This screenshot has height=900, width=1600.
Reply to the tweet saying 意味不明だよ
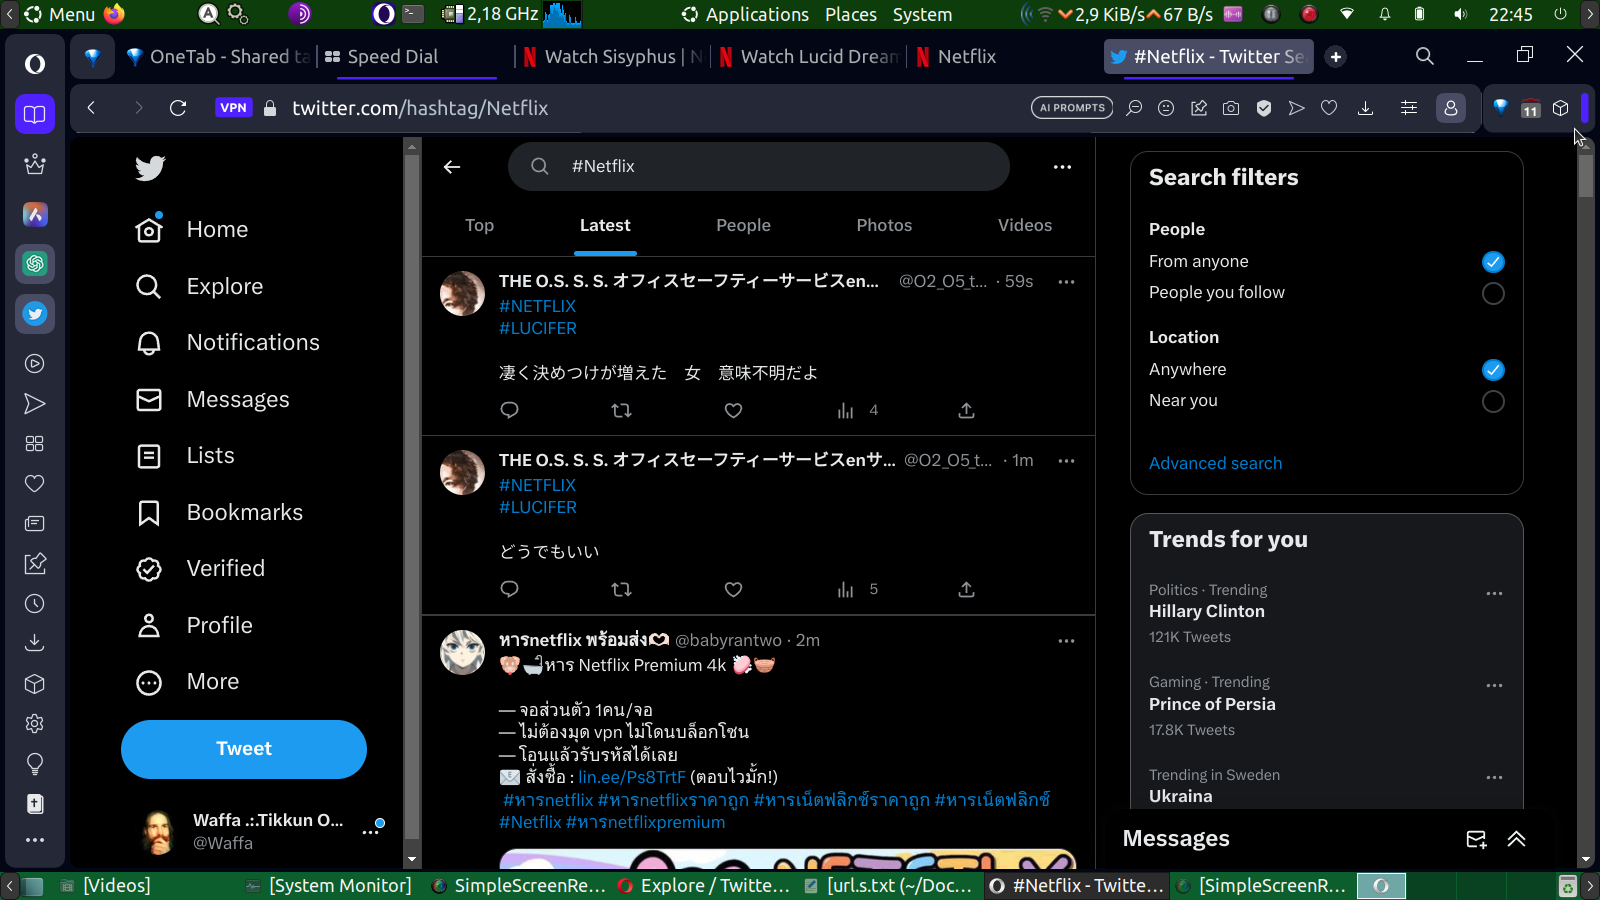(509, 411)
